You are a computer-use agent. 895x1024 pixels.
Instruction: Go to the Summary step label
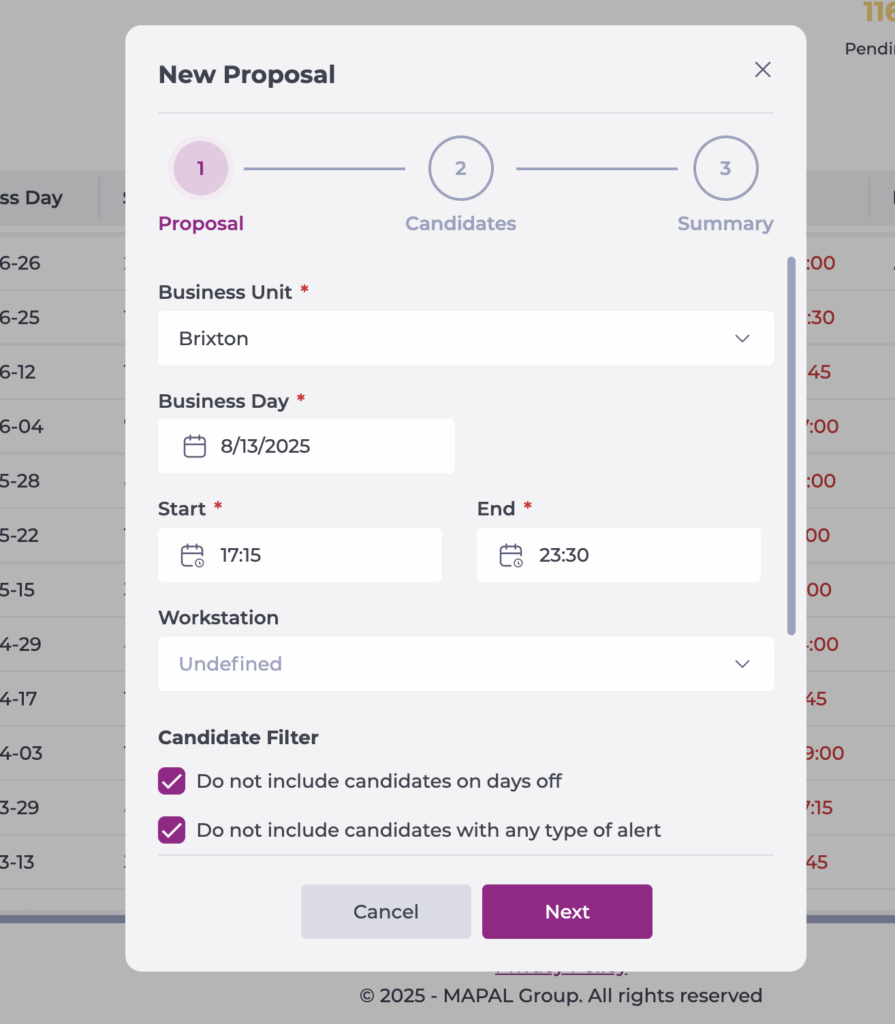(x=725, y=224)
